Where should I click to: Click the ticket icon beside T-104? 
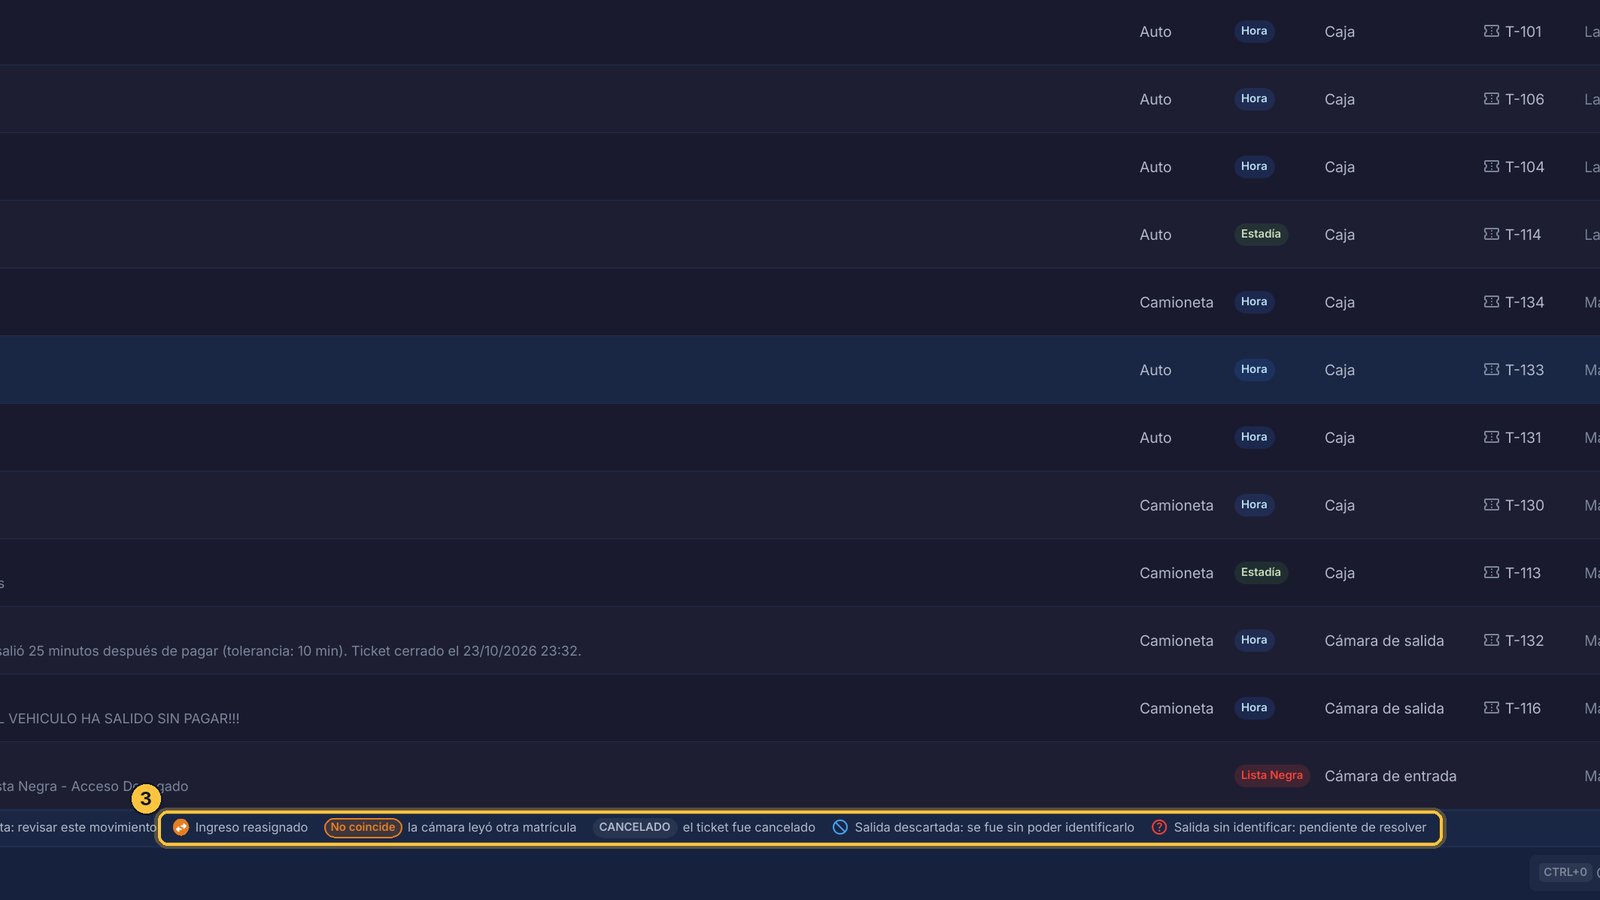point(1491,167)
